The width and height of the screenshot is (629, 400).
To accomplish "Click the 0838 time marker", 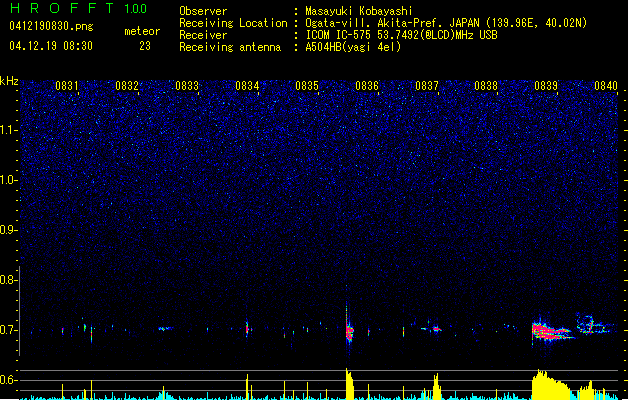I will 486,86.
